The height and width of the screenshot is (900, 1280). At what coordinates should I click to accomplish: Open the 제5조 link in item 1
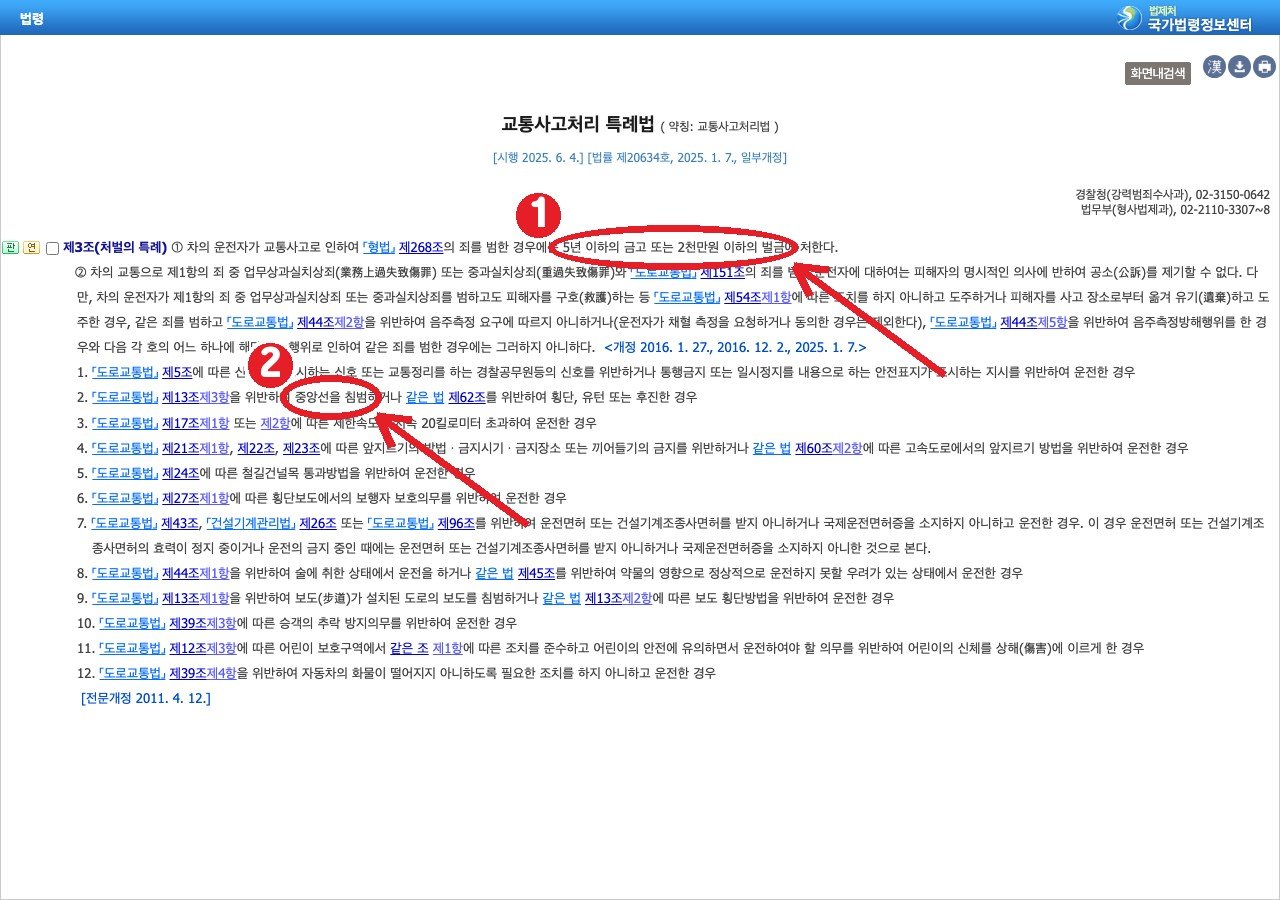coord(177,372)
